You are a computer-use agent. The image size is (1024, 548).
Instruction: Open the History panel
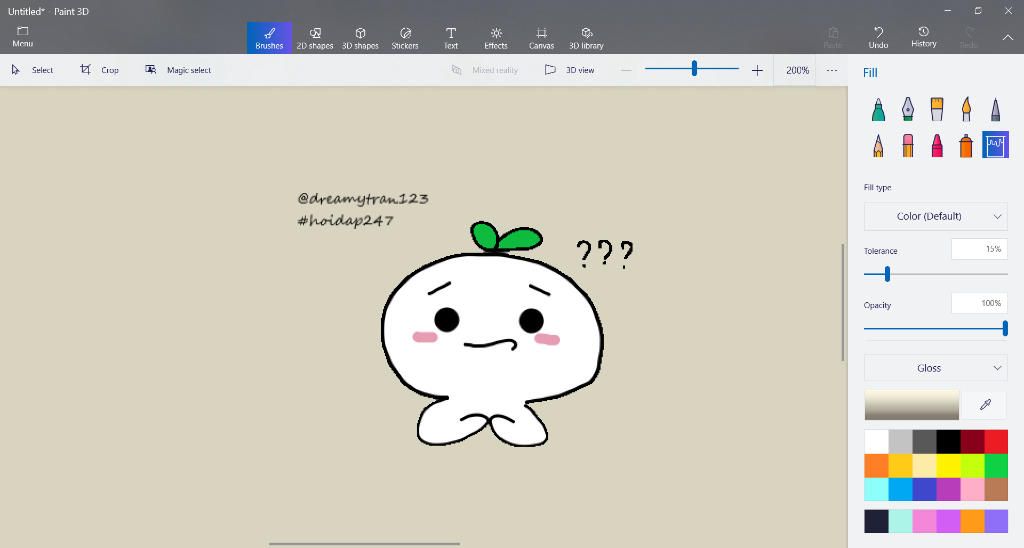pyautogui.click(x=923, y=37)
